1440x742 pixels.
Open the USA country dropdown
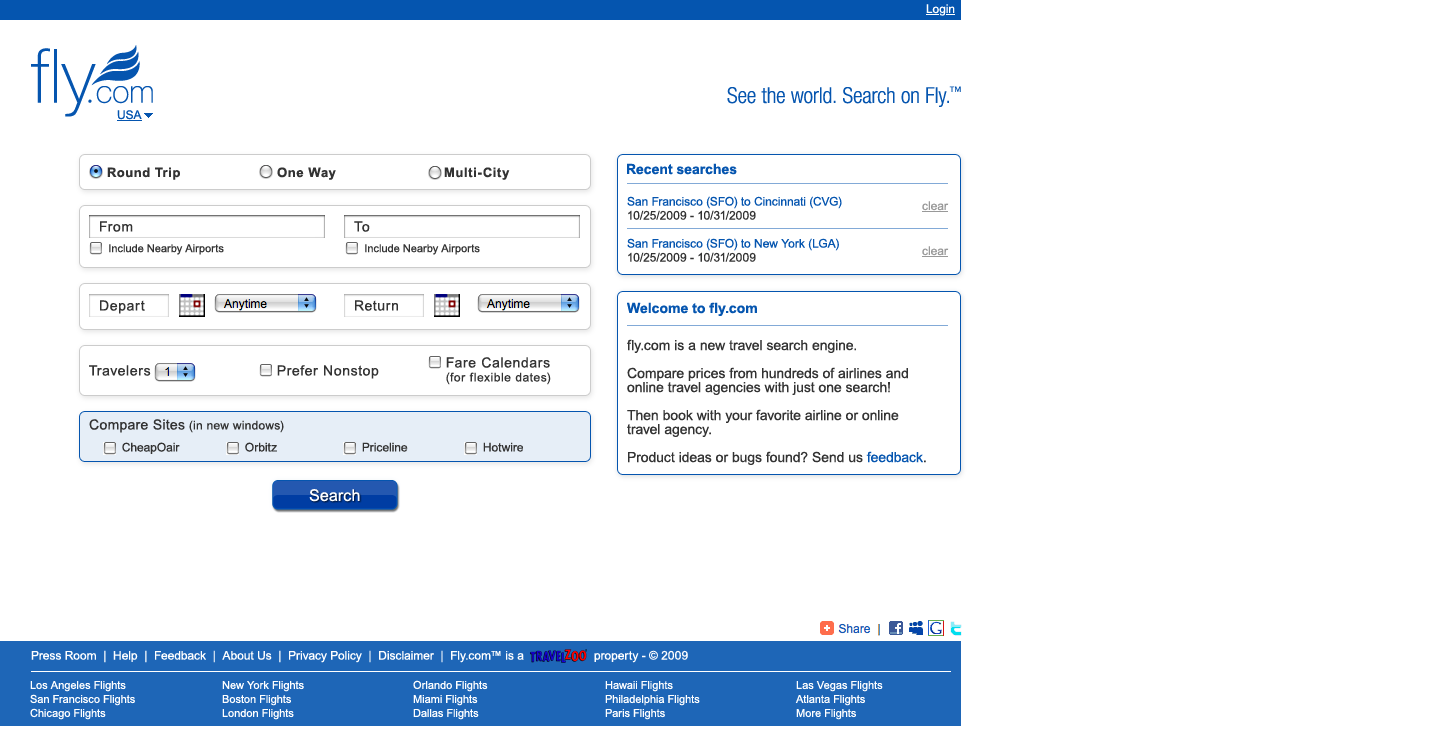(135, 115)
